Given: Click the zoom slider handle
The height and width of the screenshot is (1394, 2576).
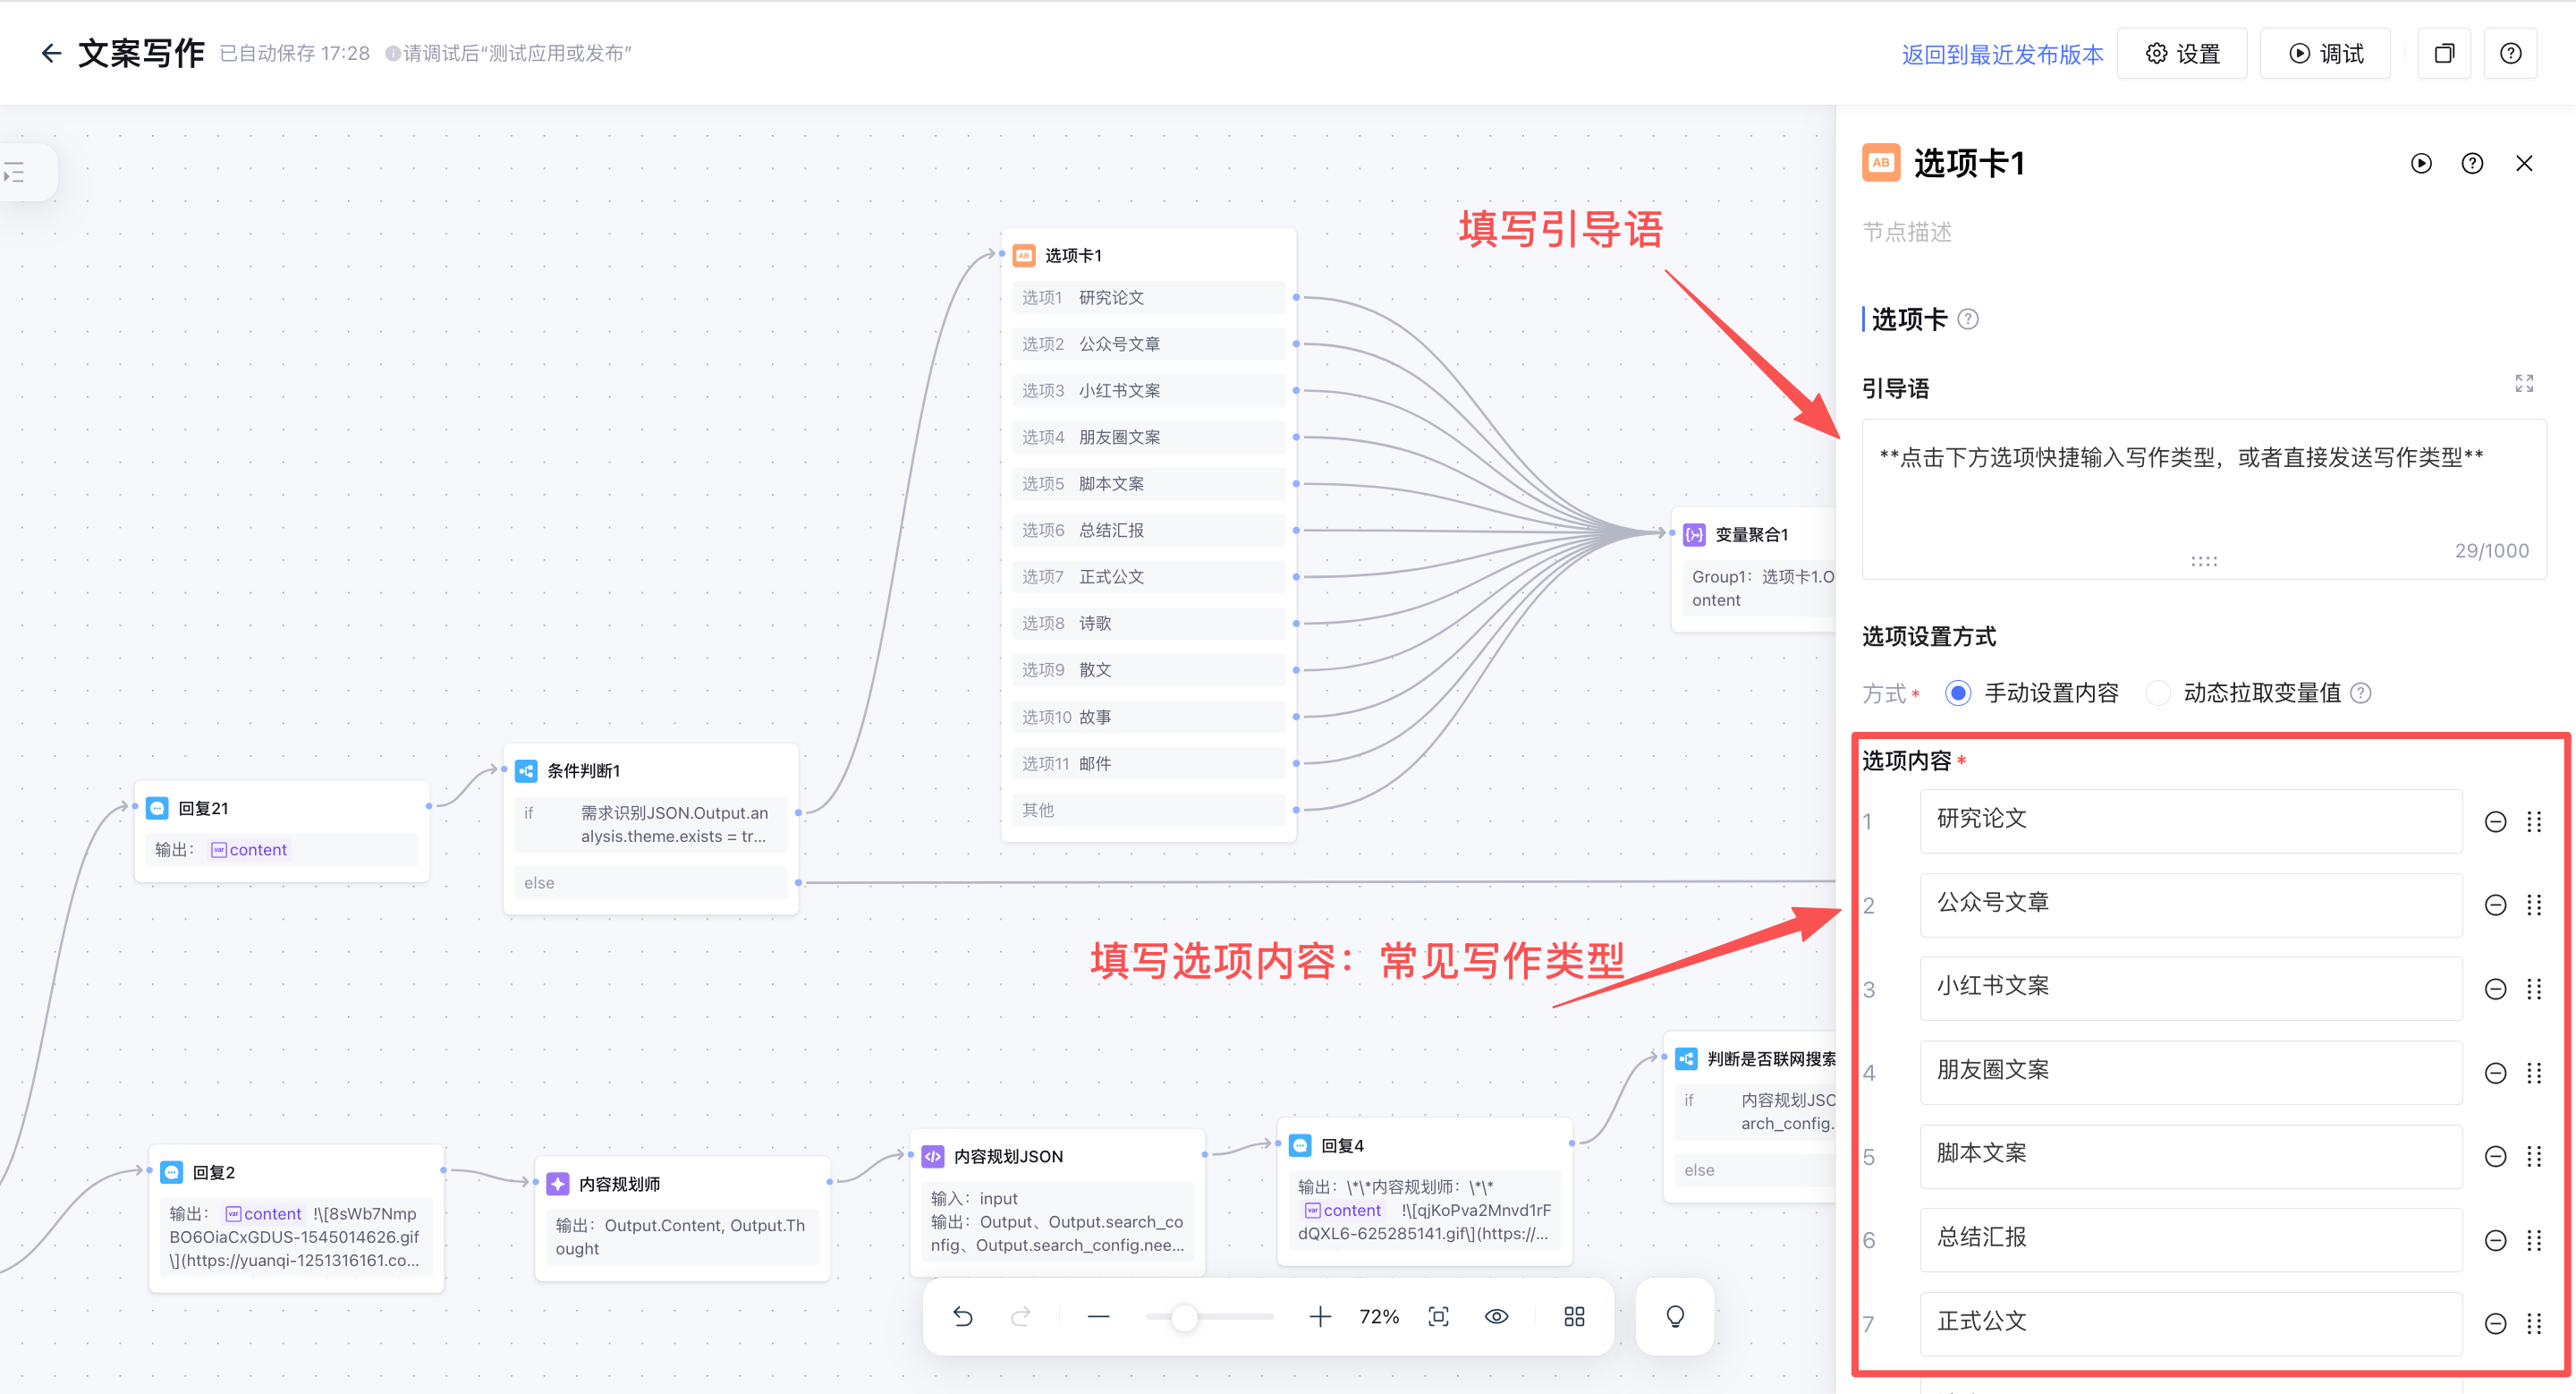Looking at the screenshot, I should (1184, 1317).
